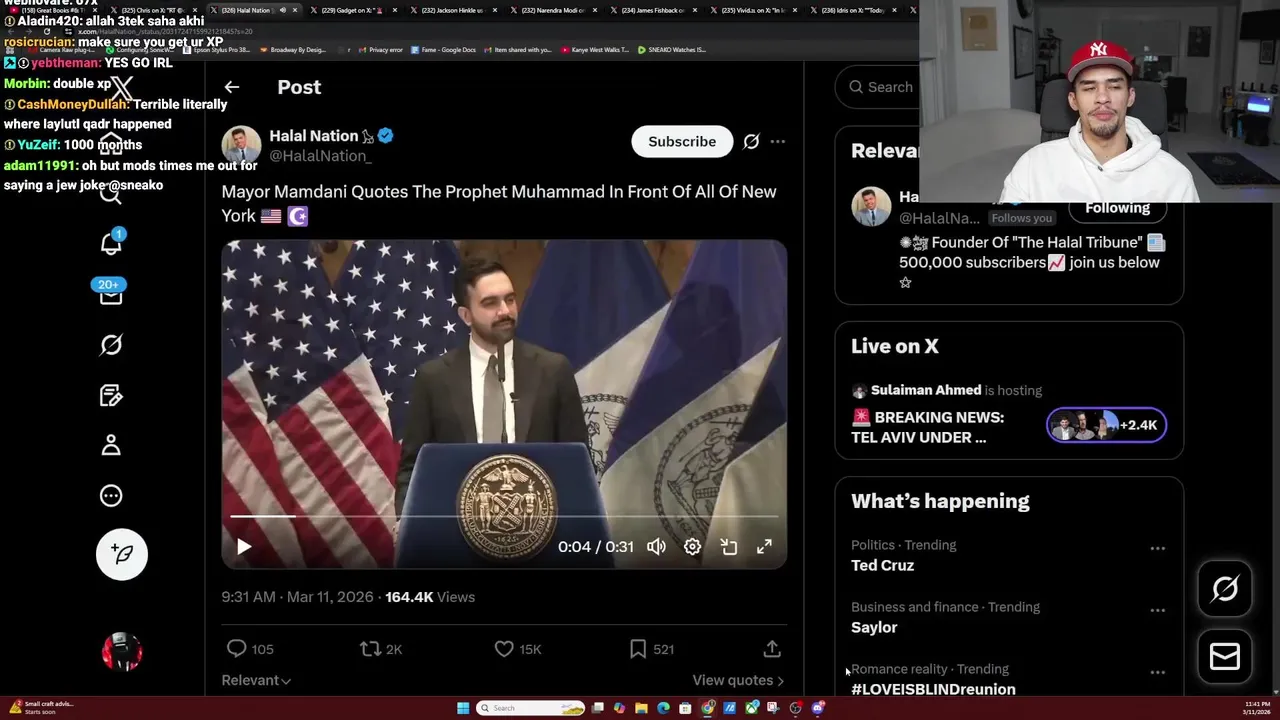Open Profile icon in left sidebar
The image size is (1280, 720).
tap(111, 445)
